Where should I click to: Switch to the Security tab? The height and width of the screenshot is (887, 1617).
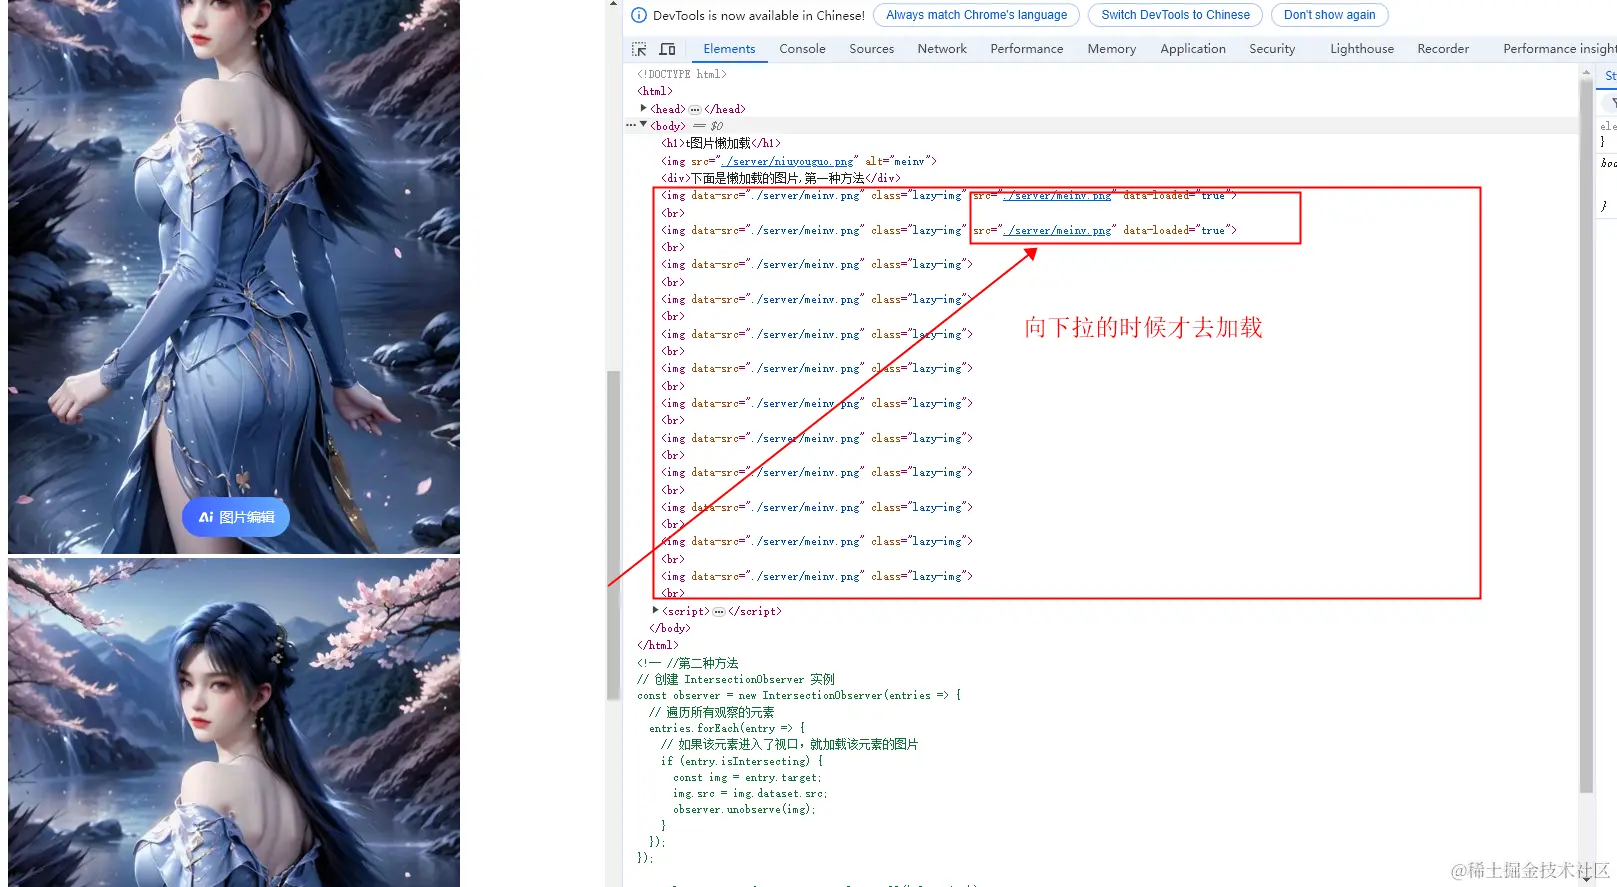[1271, 49]
